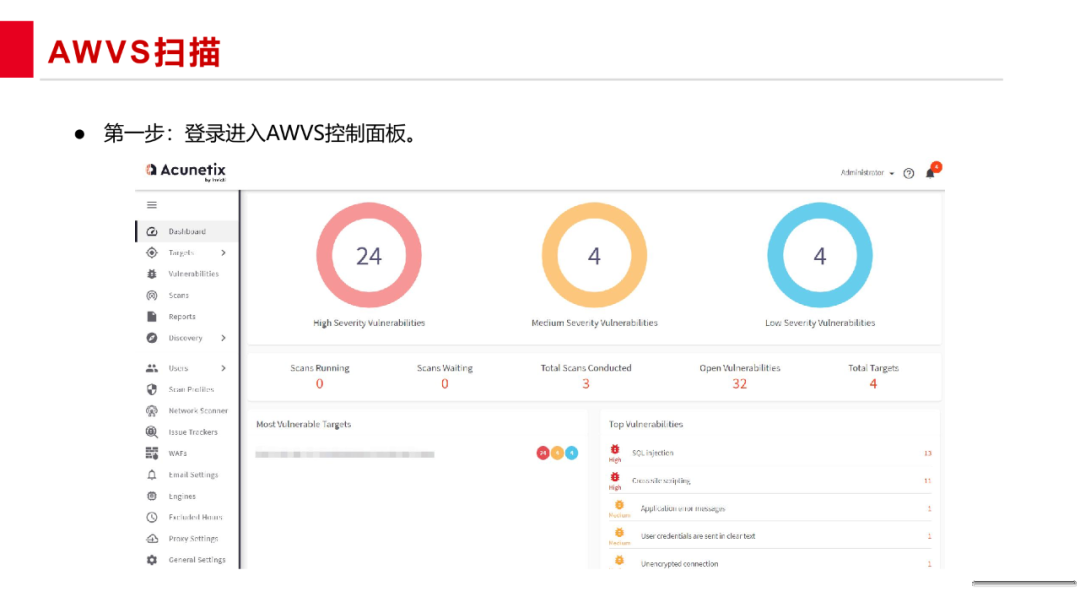Click the red 24 high-count badge

(x=543, y=453)
